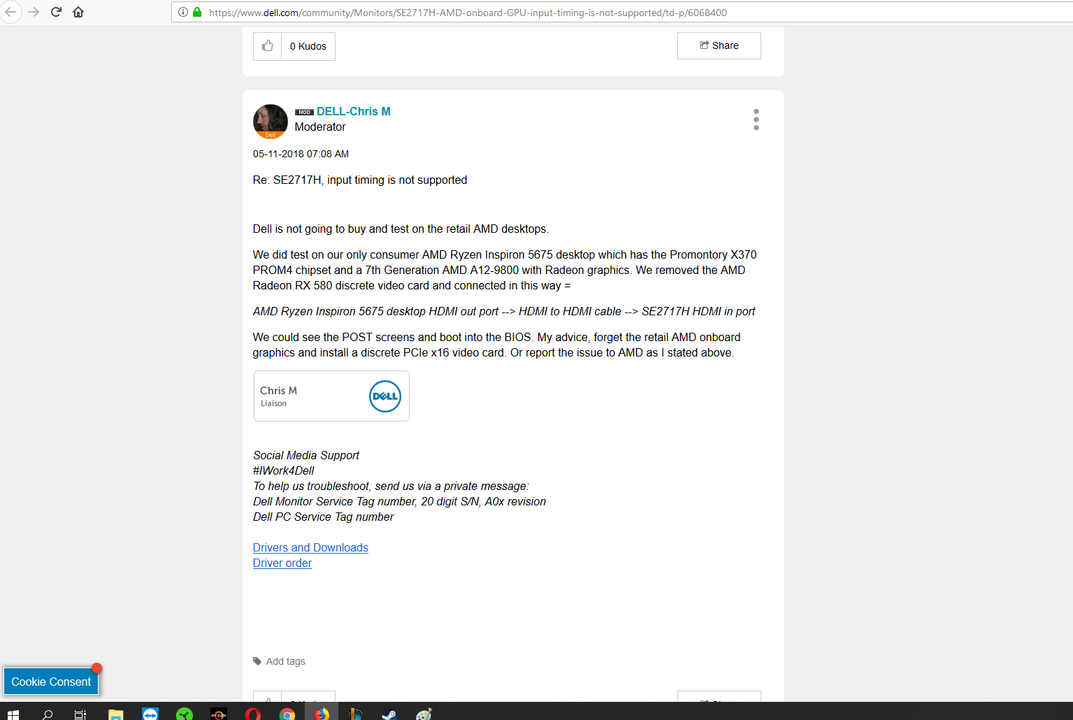Follow the Driver order link

tap(282, 563)
